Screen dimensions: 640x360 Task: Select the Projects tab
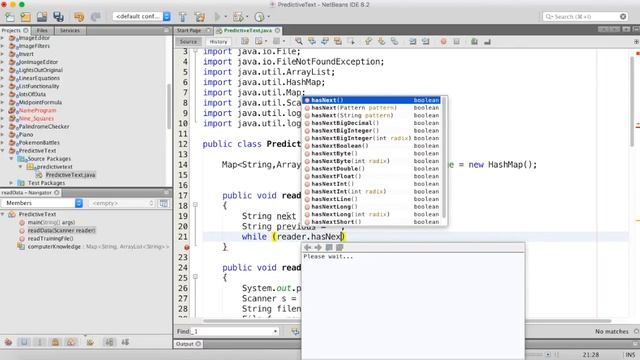[11, 31]
